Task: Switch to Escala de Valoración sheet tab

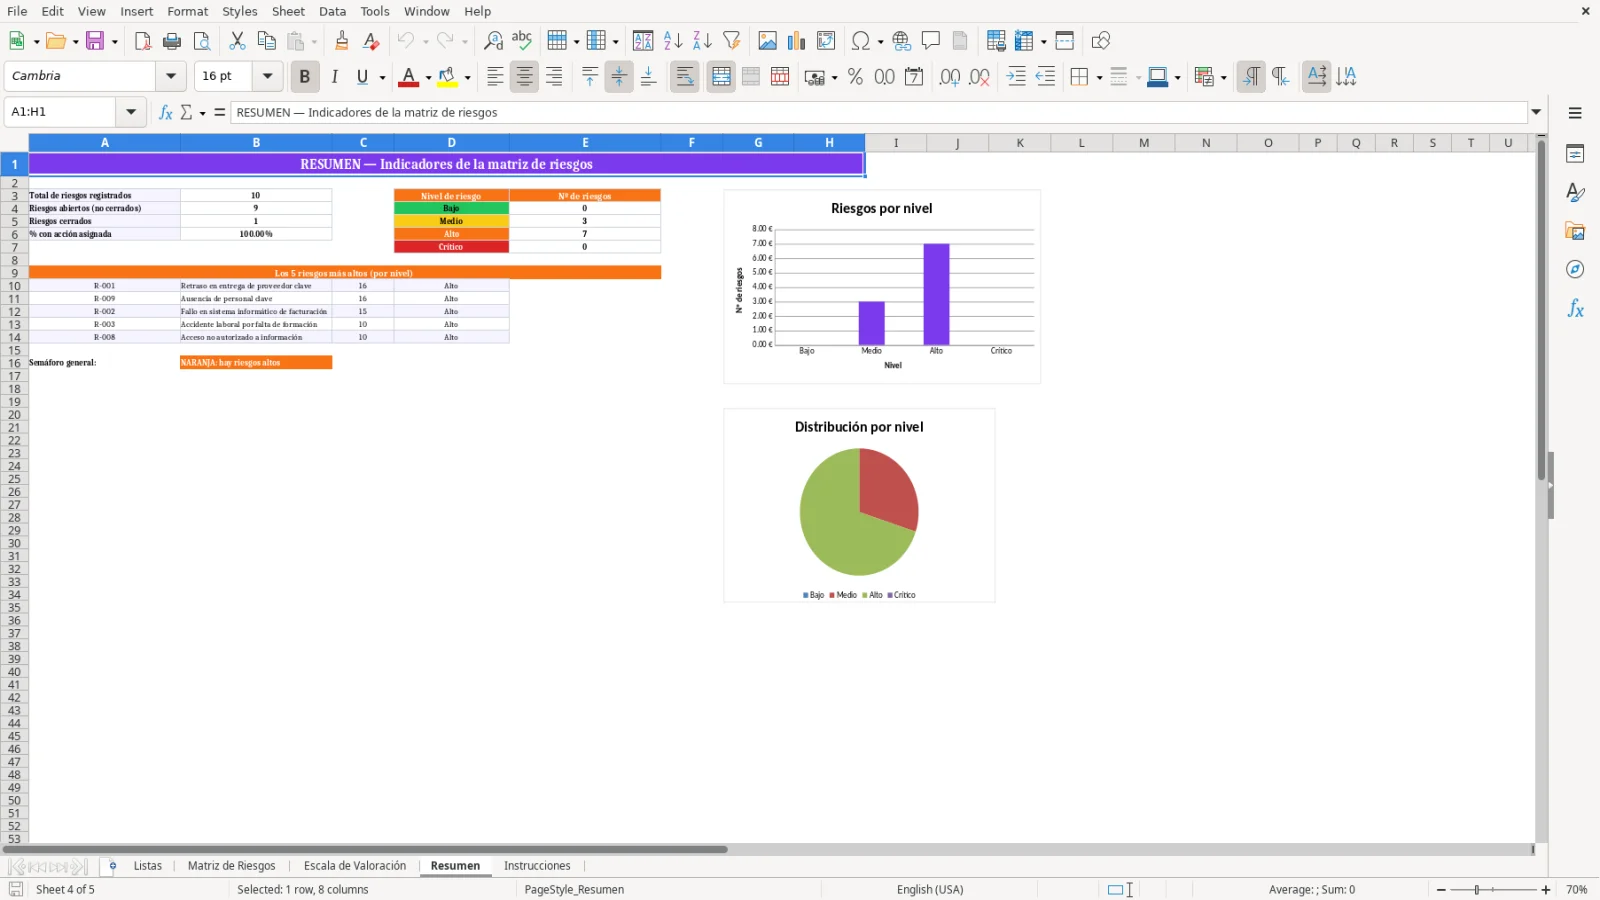Action: point(355,866)
